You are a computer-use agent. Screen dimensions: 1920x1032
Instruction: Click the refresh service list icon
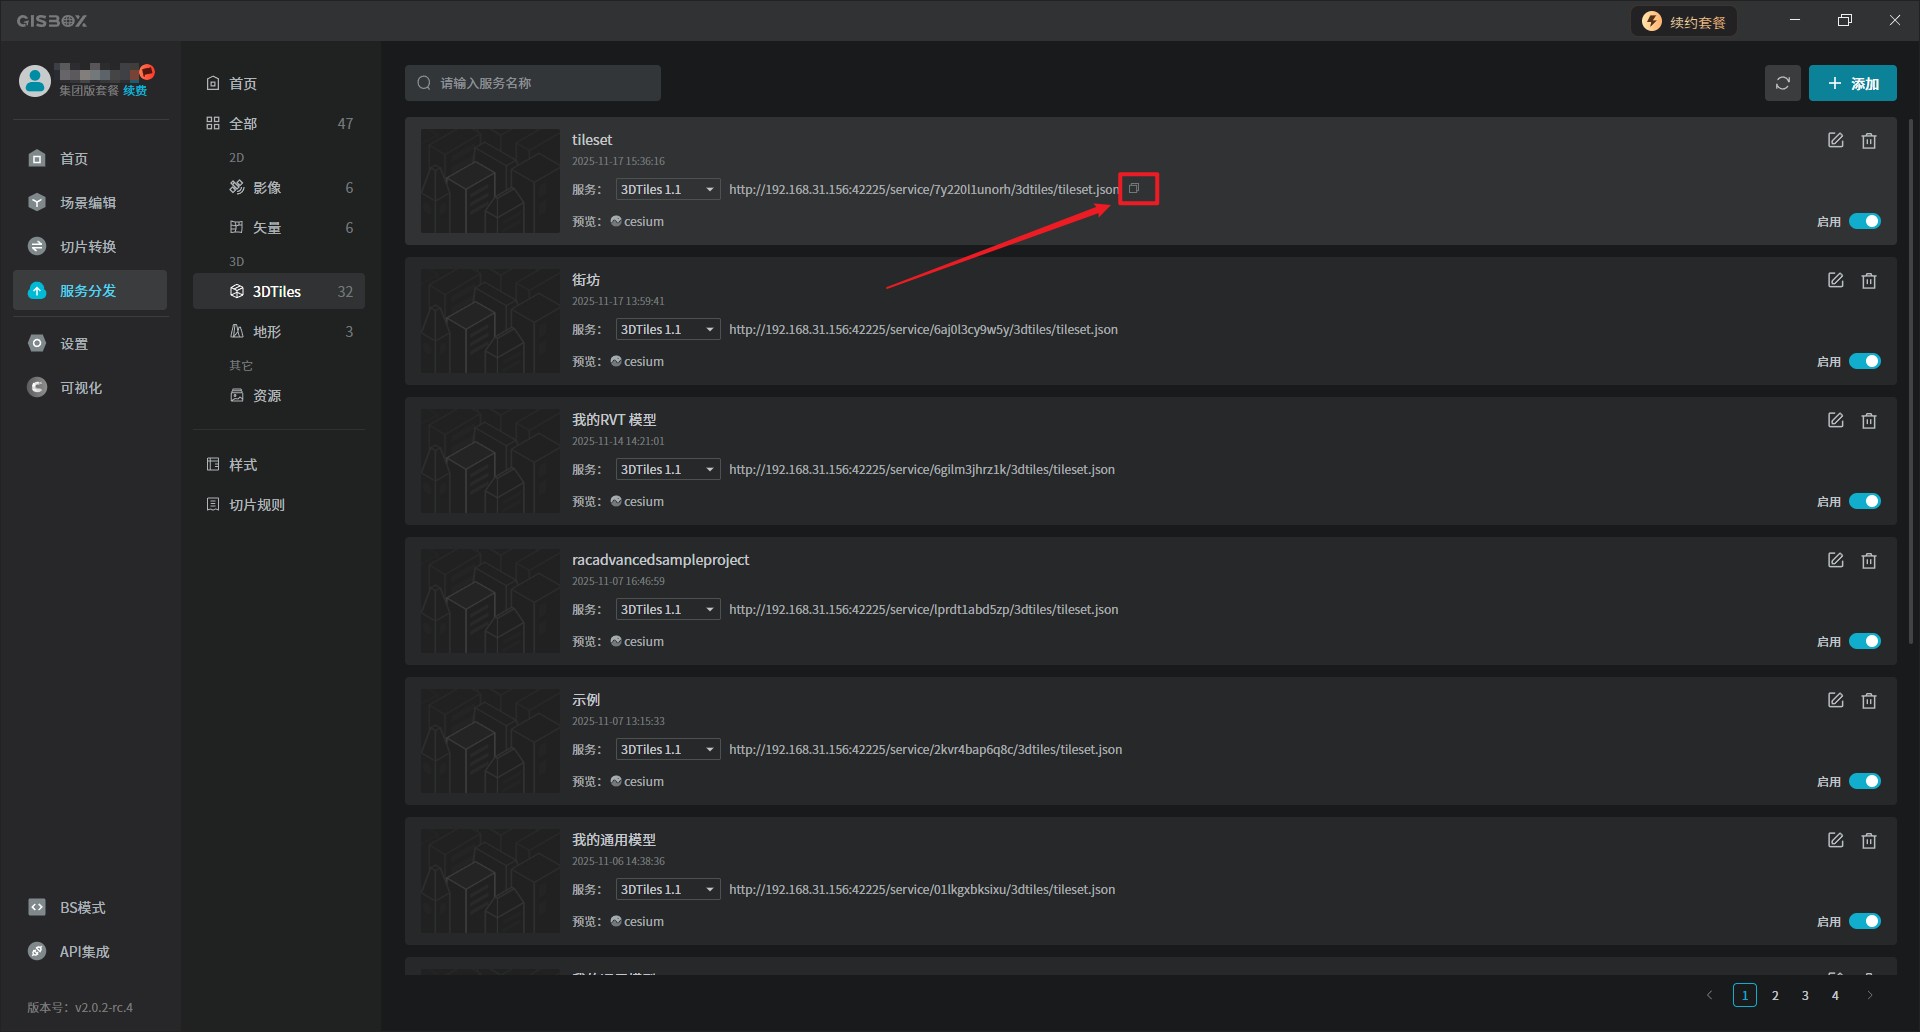point(1782,84)
